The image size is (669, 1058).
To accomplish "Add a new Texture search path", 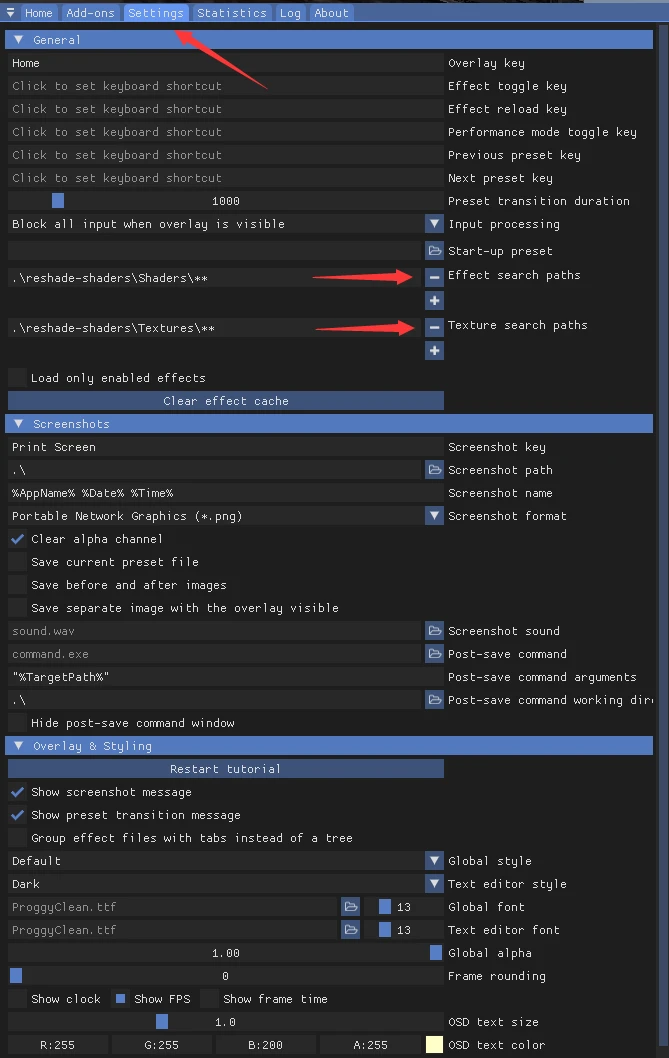I will tap(434, 350).
